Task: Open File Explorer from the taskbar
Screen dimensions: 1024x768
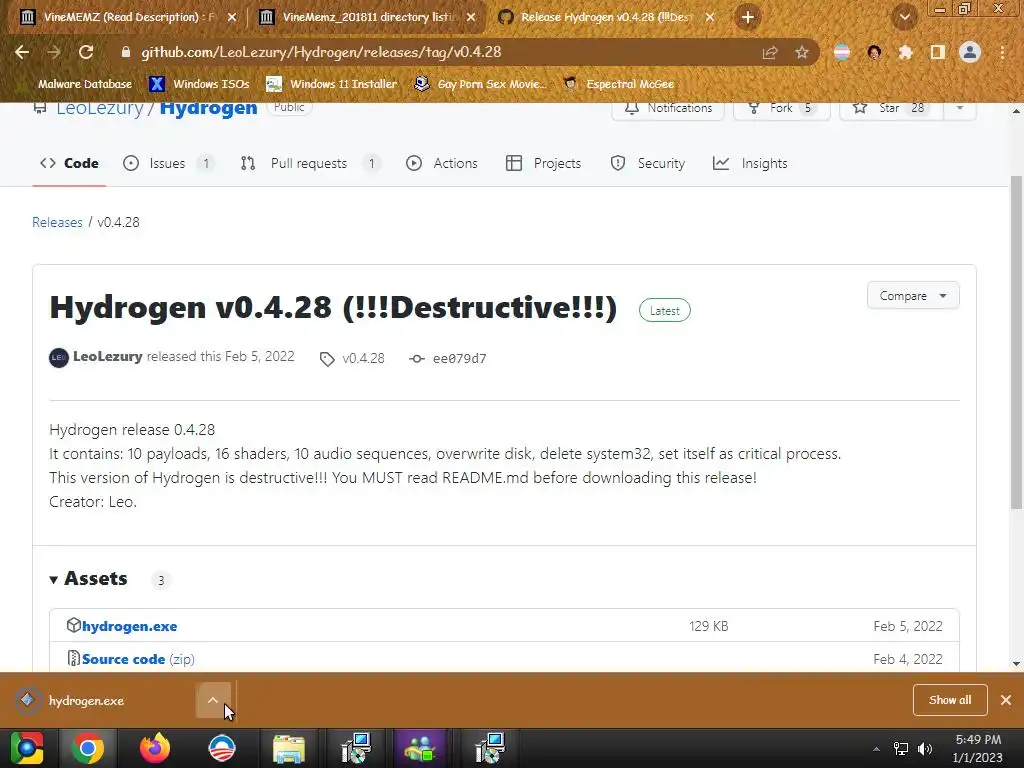Action: (x=289, y=748)
